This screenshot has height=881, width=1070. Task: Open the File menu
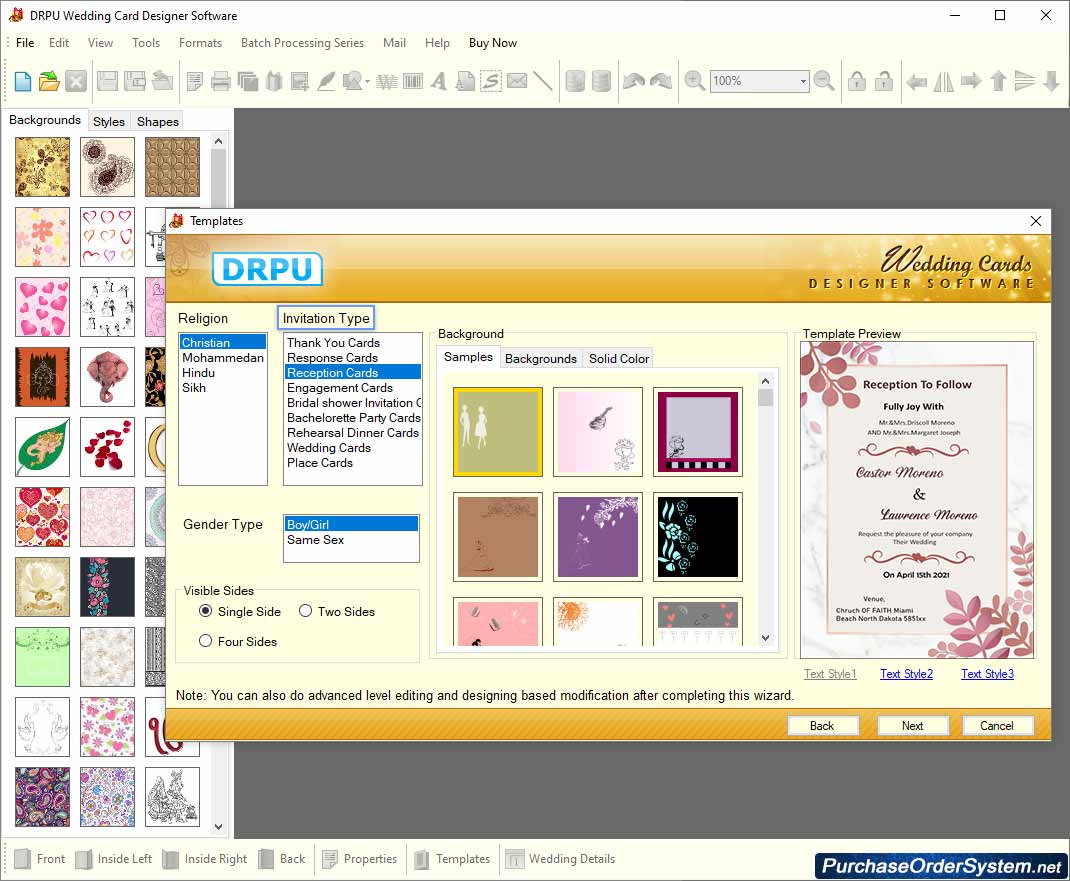25,42
